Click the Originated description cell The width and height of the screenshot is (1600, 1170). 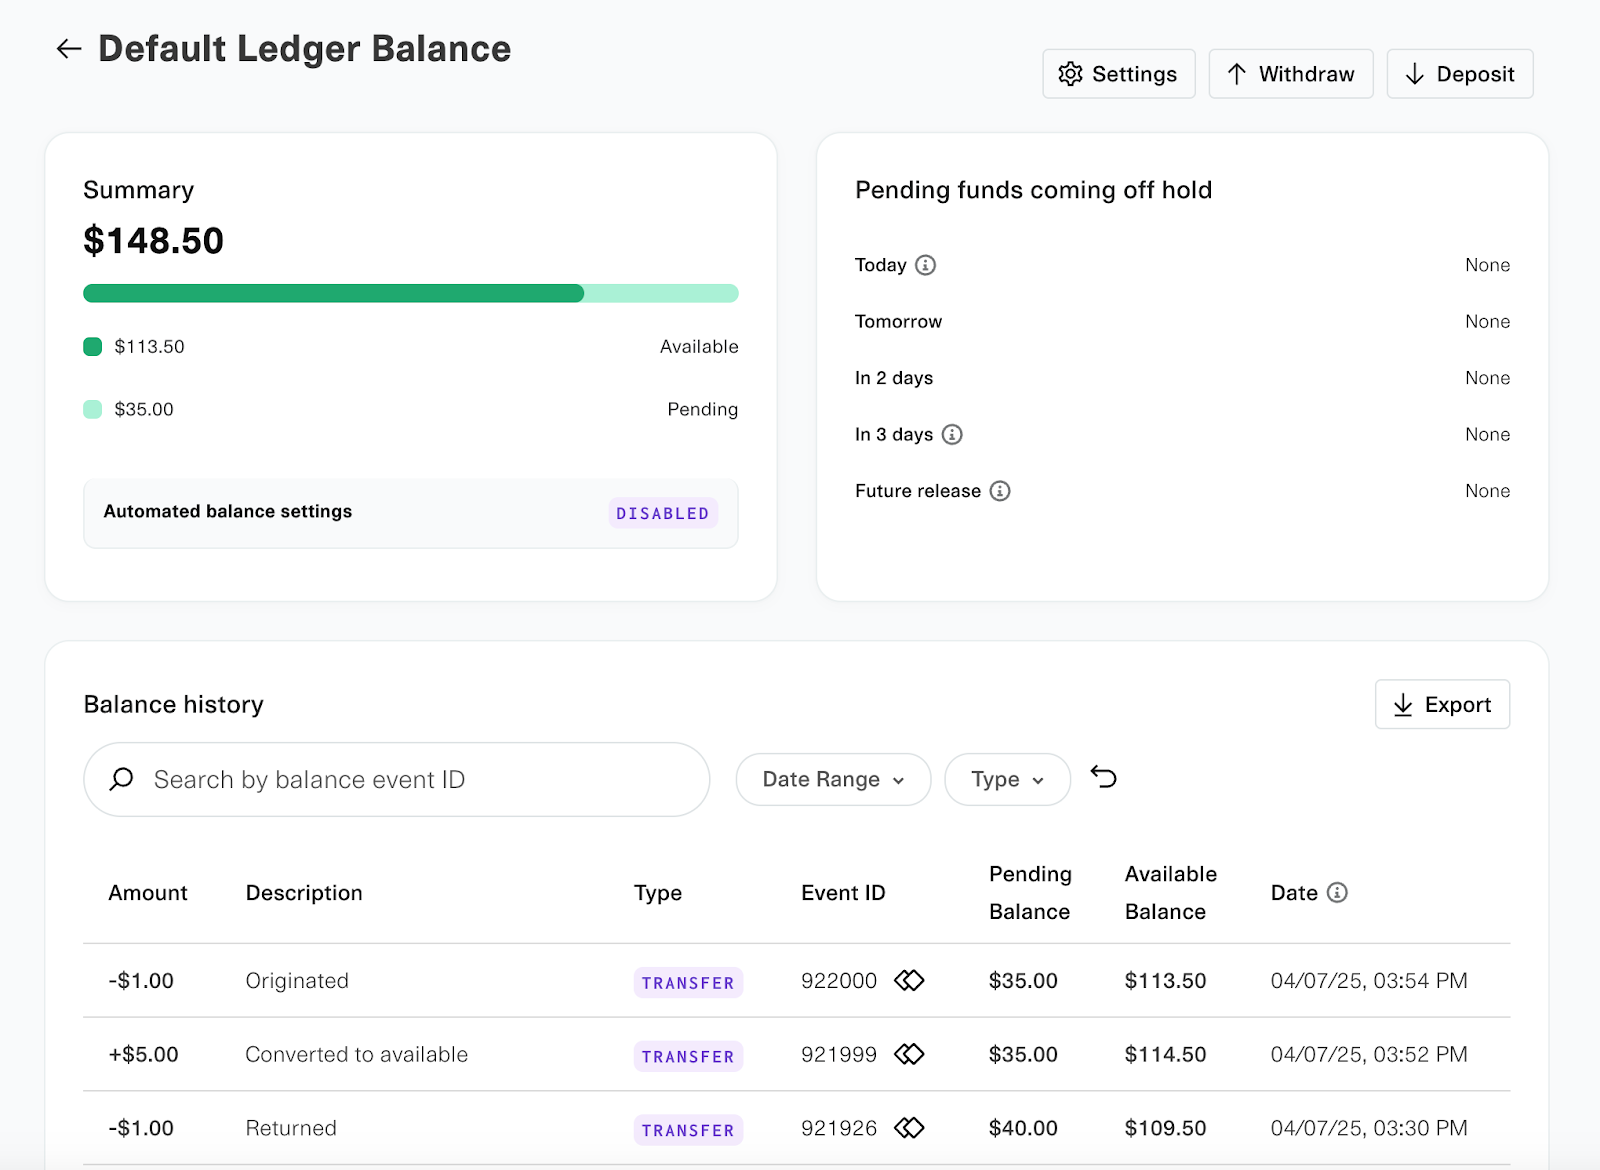tap(297, 980)
